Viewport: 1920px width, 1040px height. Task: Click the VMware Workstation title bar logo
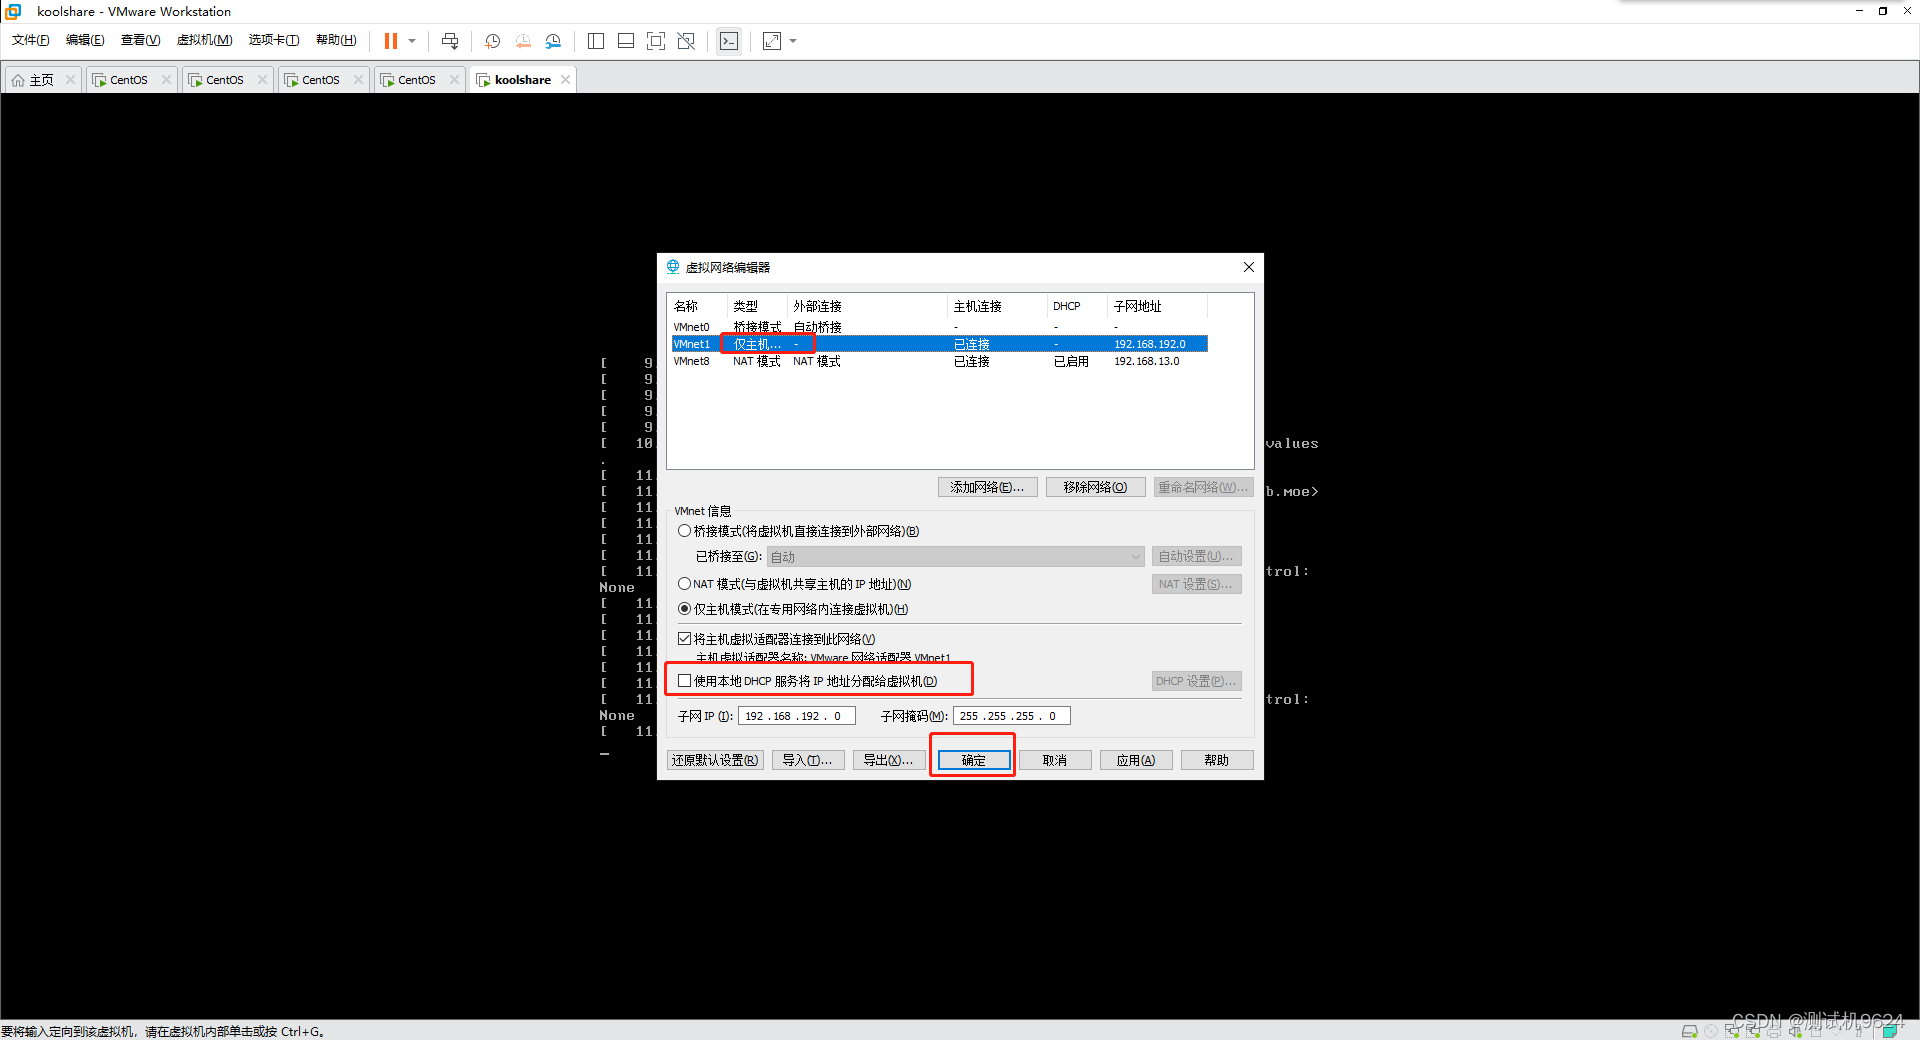click(x=14, y=11)
